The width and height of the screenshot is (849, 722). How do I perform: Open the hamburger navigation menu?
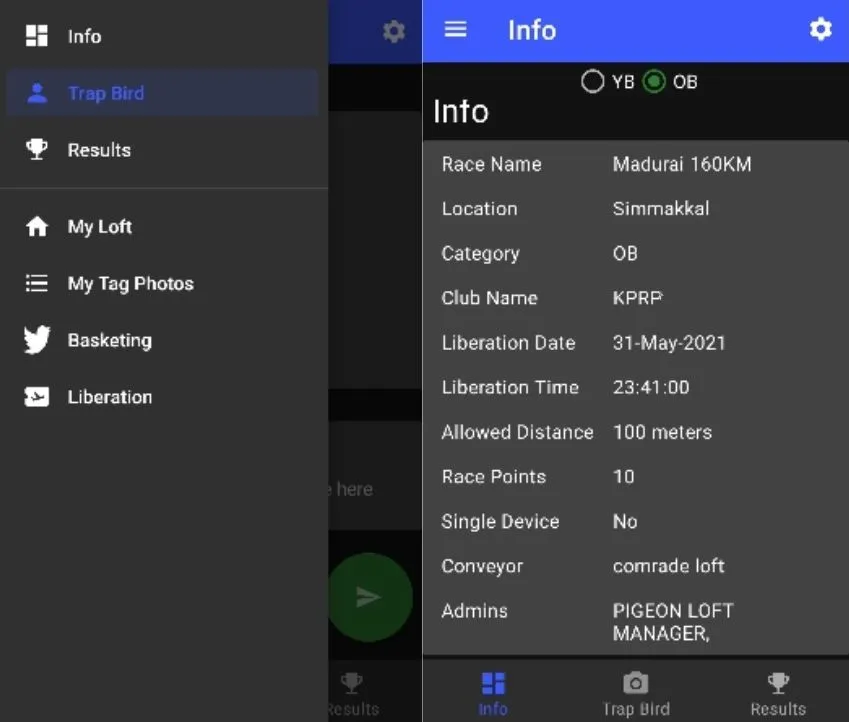pos(455,30)
